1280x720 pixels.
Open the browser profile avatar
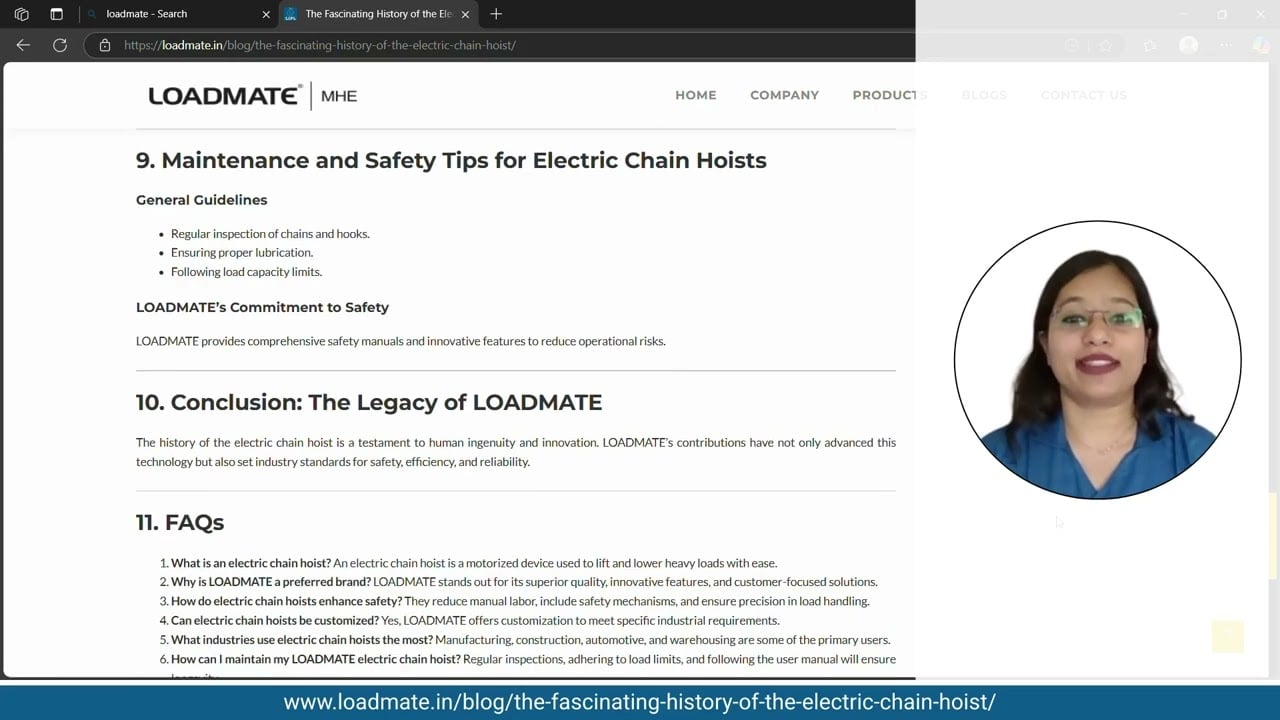pyautogui.click(x=1188, y=45)
